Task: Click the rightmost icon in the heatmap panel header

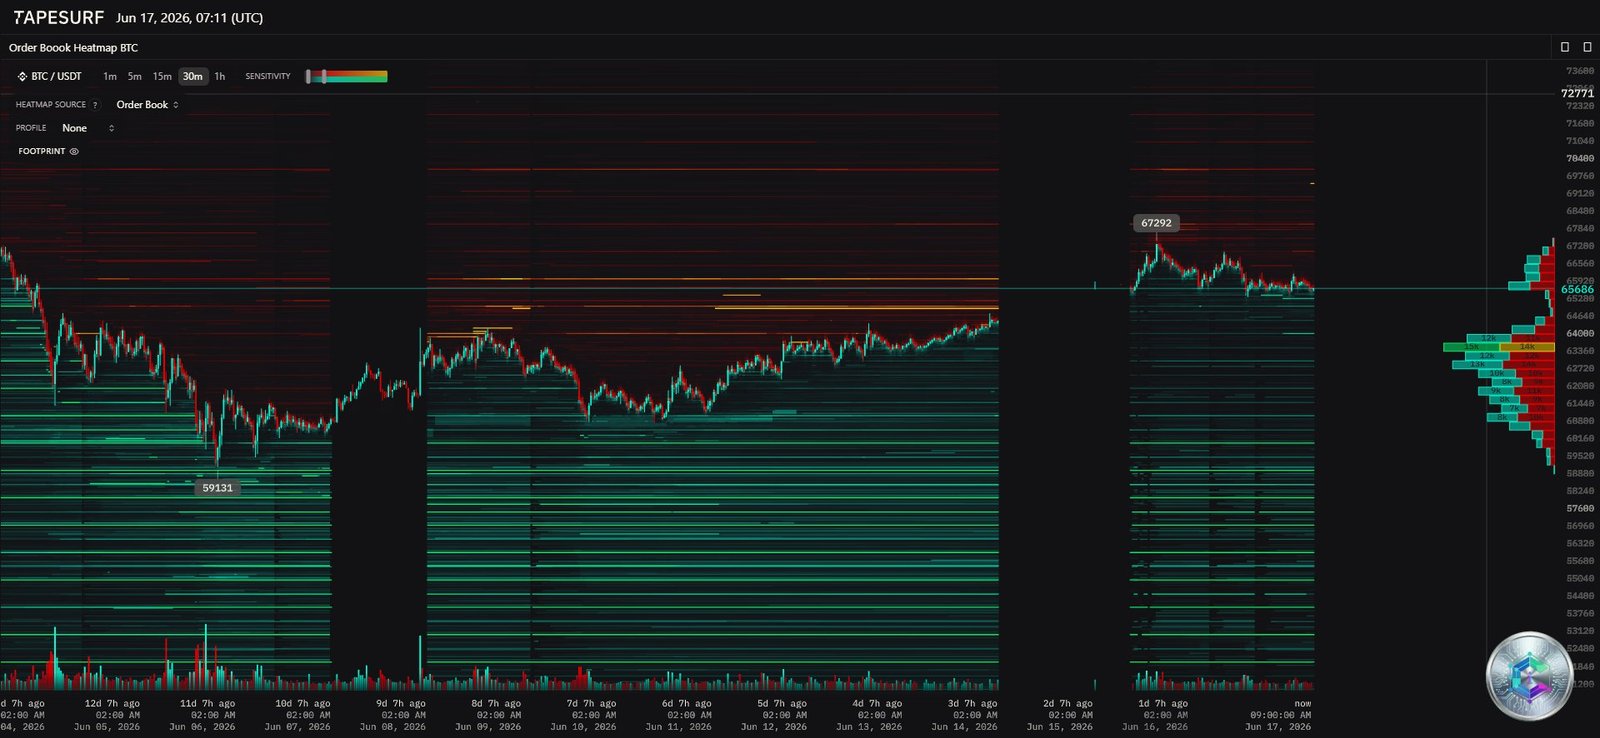Action: click(1587, 47)
